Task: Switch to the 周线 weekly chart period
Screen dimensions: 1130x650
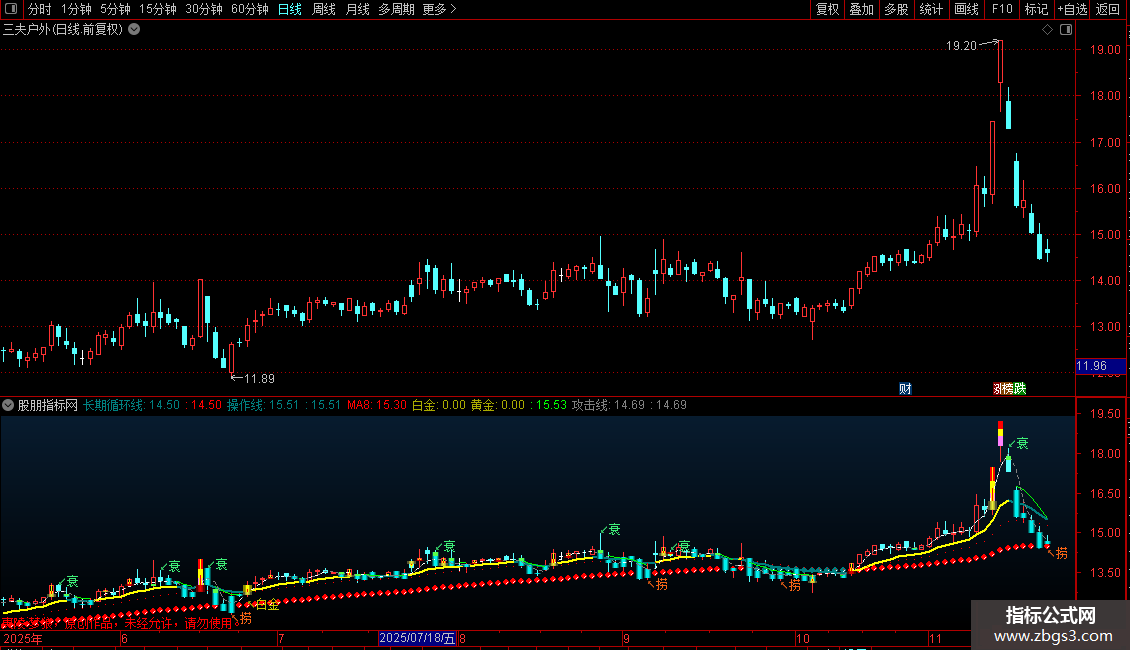Action: [324, 9]
